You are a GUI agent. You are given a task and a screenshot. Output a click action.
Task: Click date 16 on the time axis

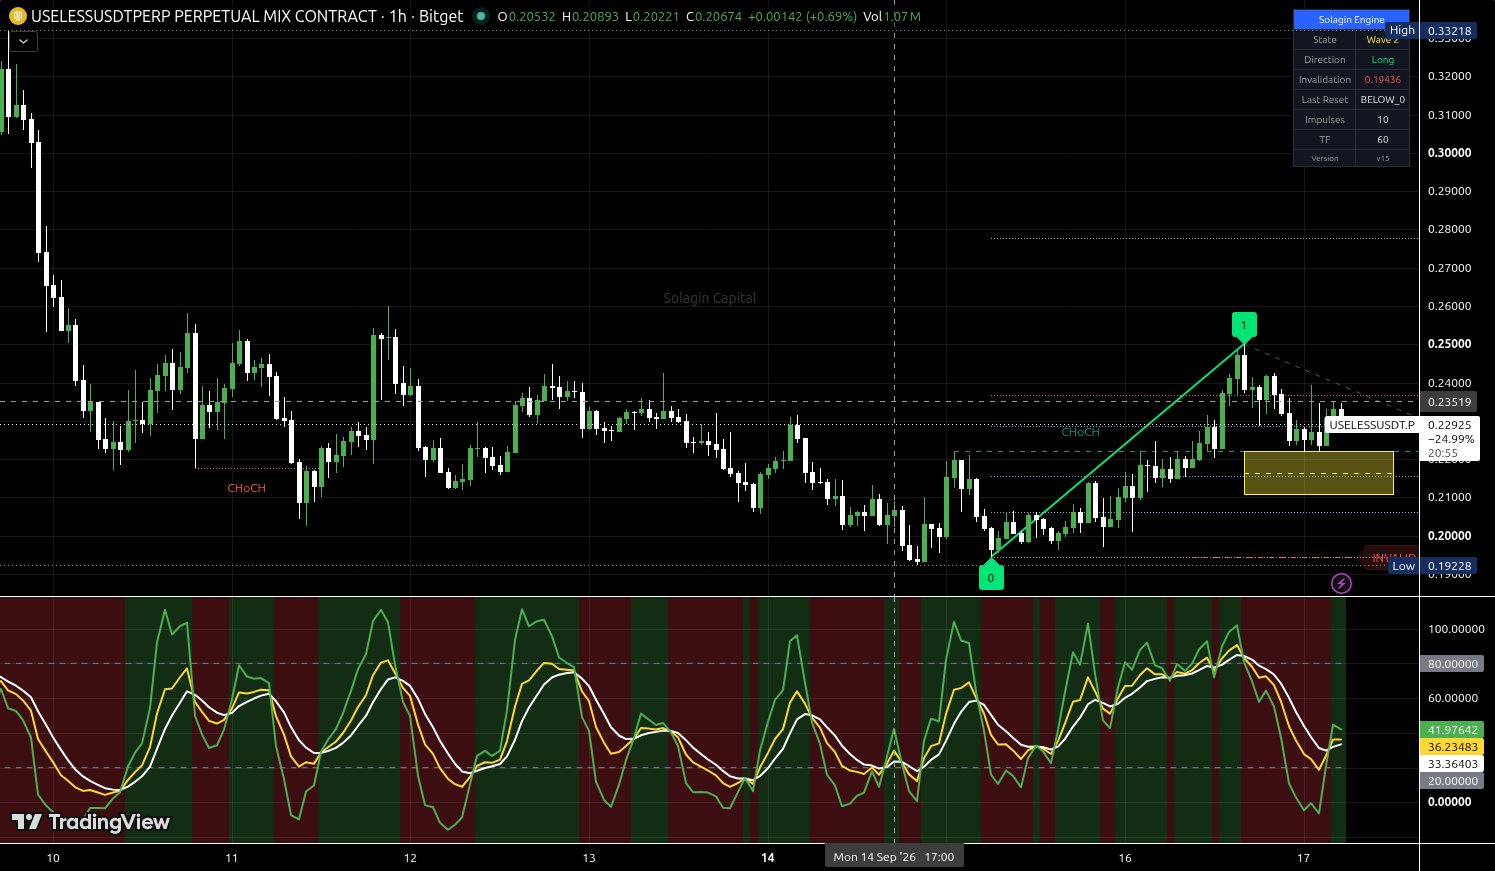point(1125,858)
